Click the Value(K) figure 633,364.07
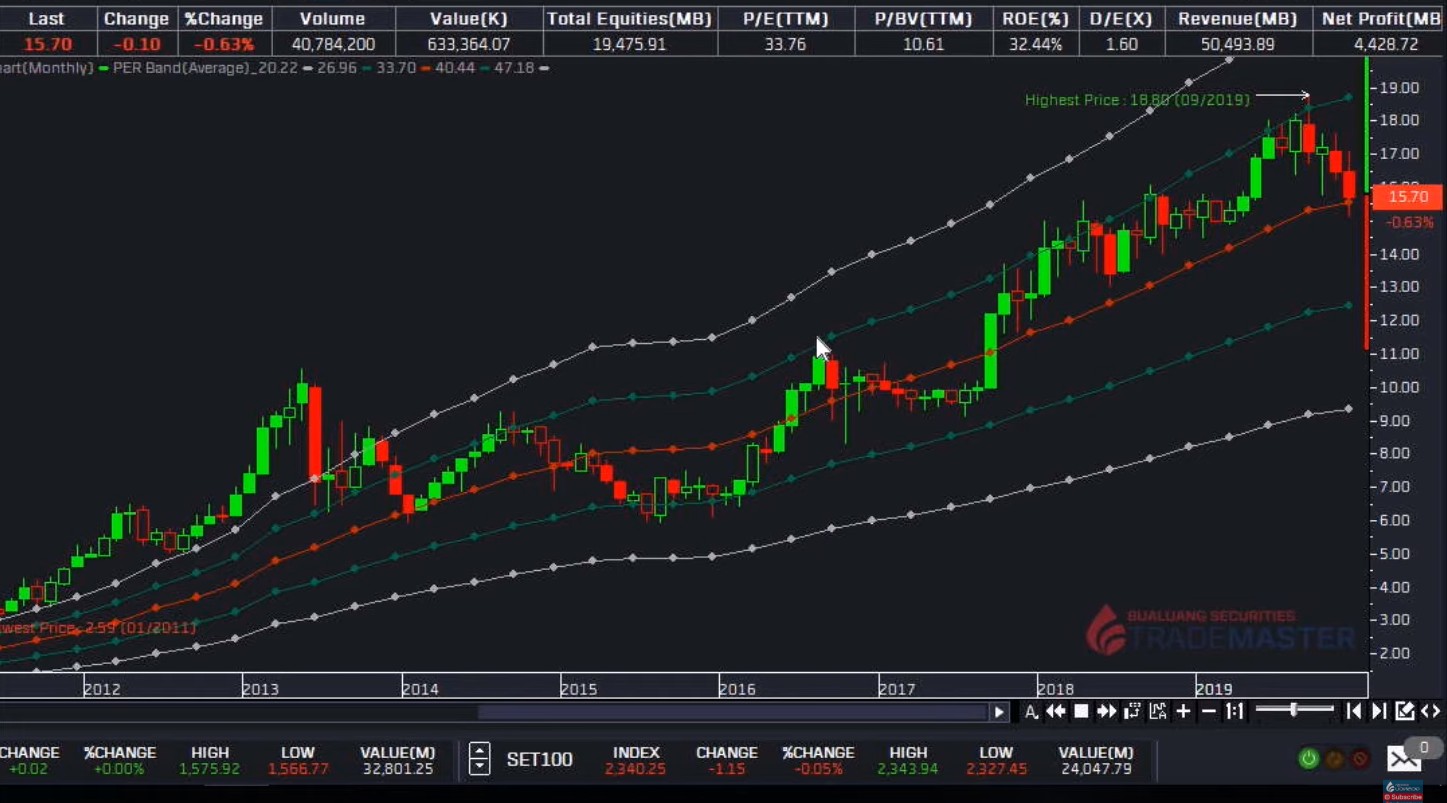The height and width of the screenshot is (803, 1447). pyautogui.click(x=469, y=44)
